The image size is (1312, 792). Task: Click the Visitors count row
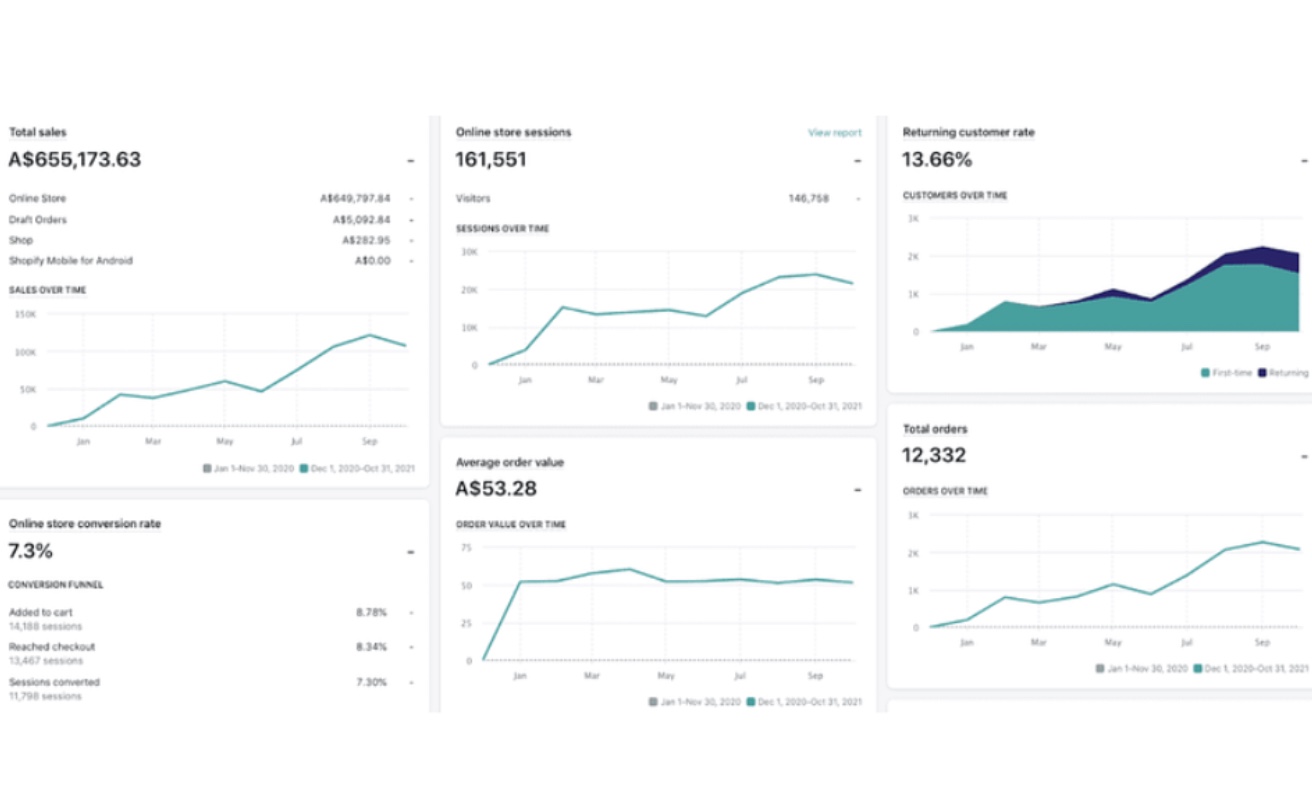pos(473,199)
